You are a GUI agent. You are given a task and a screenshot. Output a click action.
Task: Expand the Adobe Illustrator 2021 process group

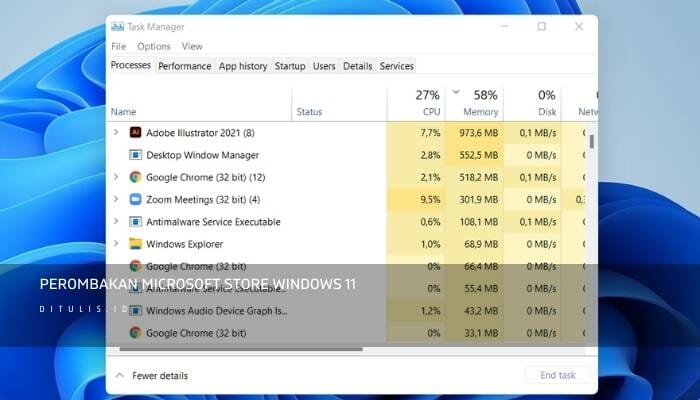(x=116, y=132)
